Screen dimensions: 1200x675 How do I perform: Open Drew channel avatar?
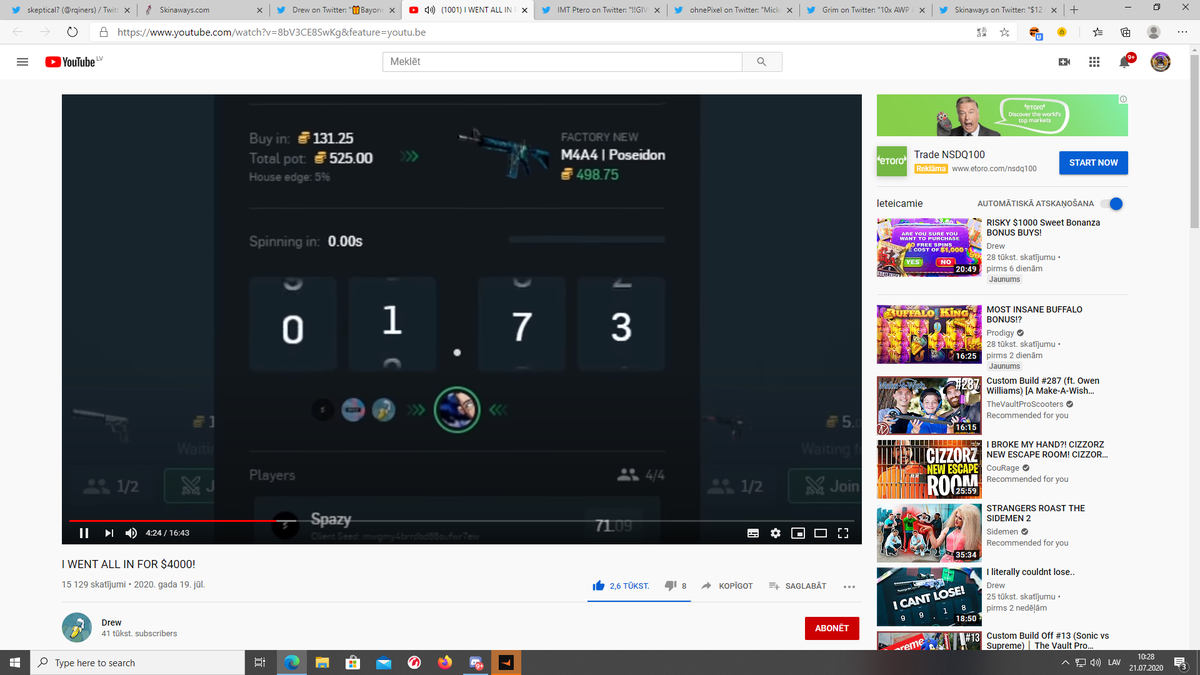77,628
